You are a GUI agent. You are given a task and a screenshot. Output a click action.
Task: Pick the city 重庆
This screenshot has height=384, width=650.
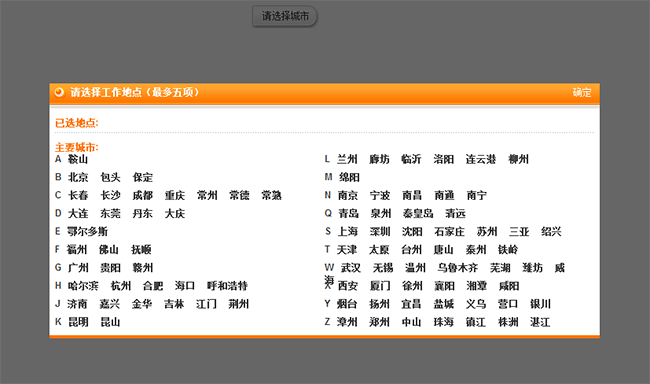(x=175, y=195)
